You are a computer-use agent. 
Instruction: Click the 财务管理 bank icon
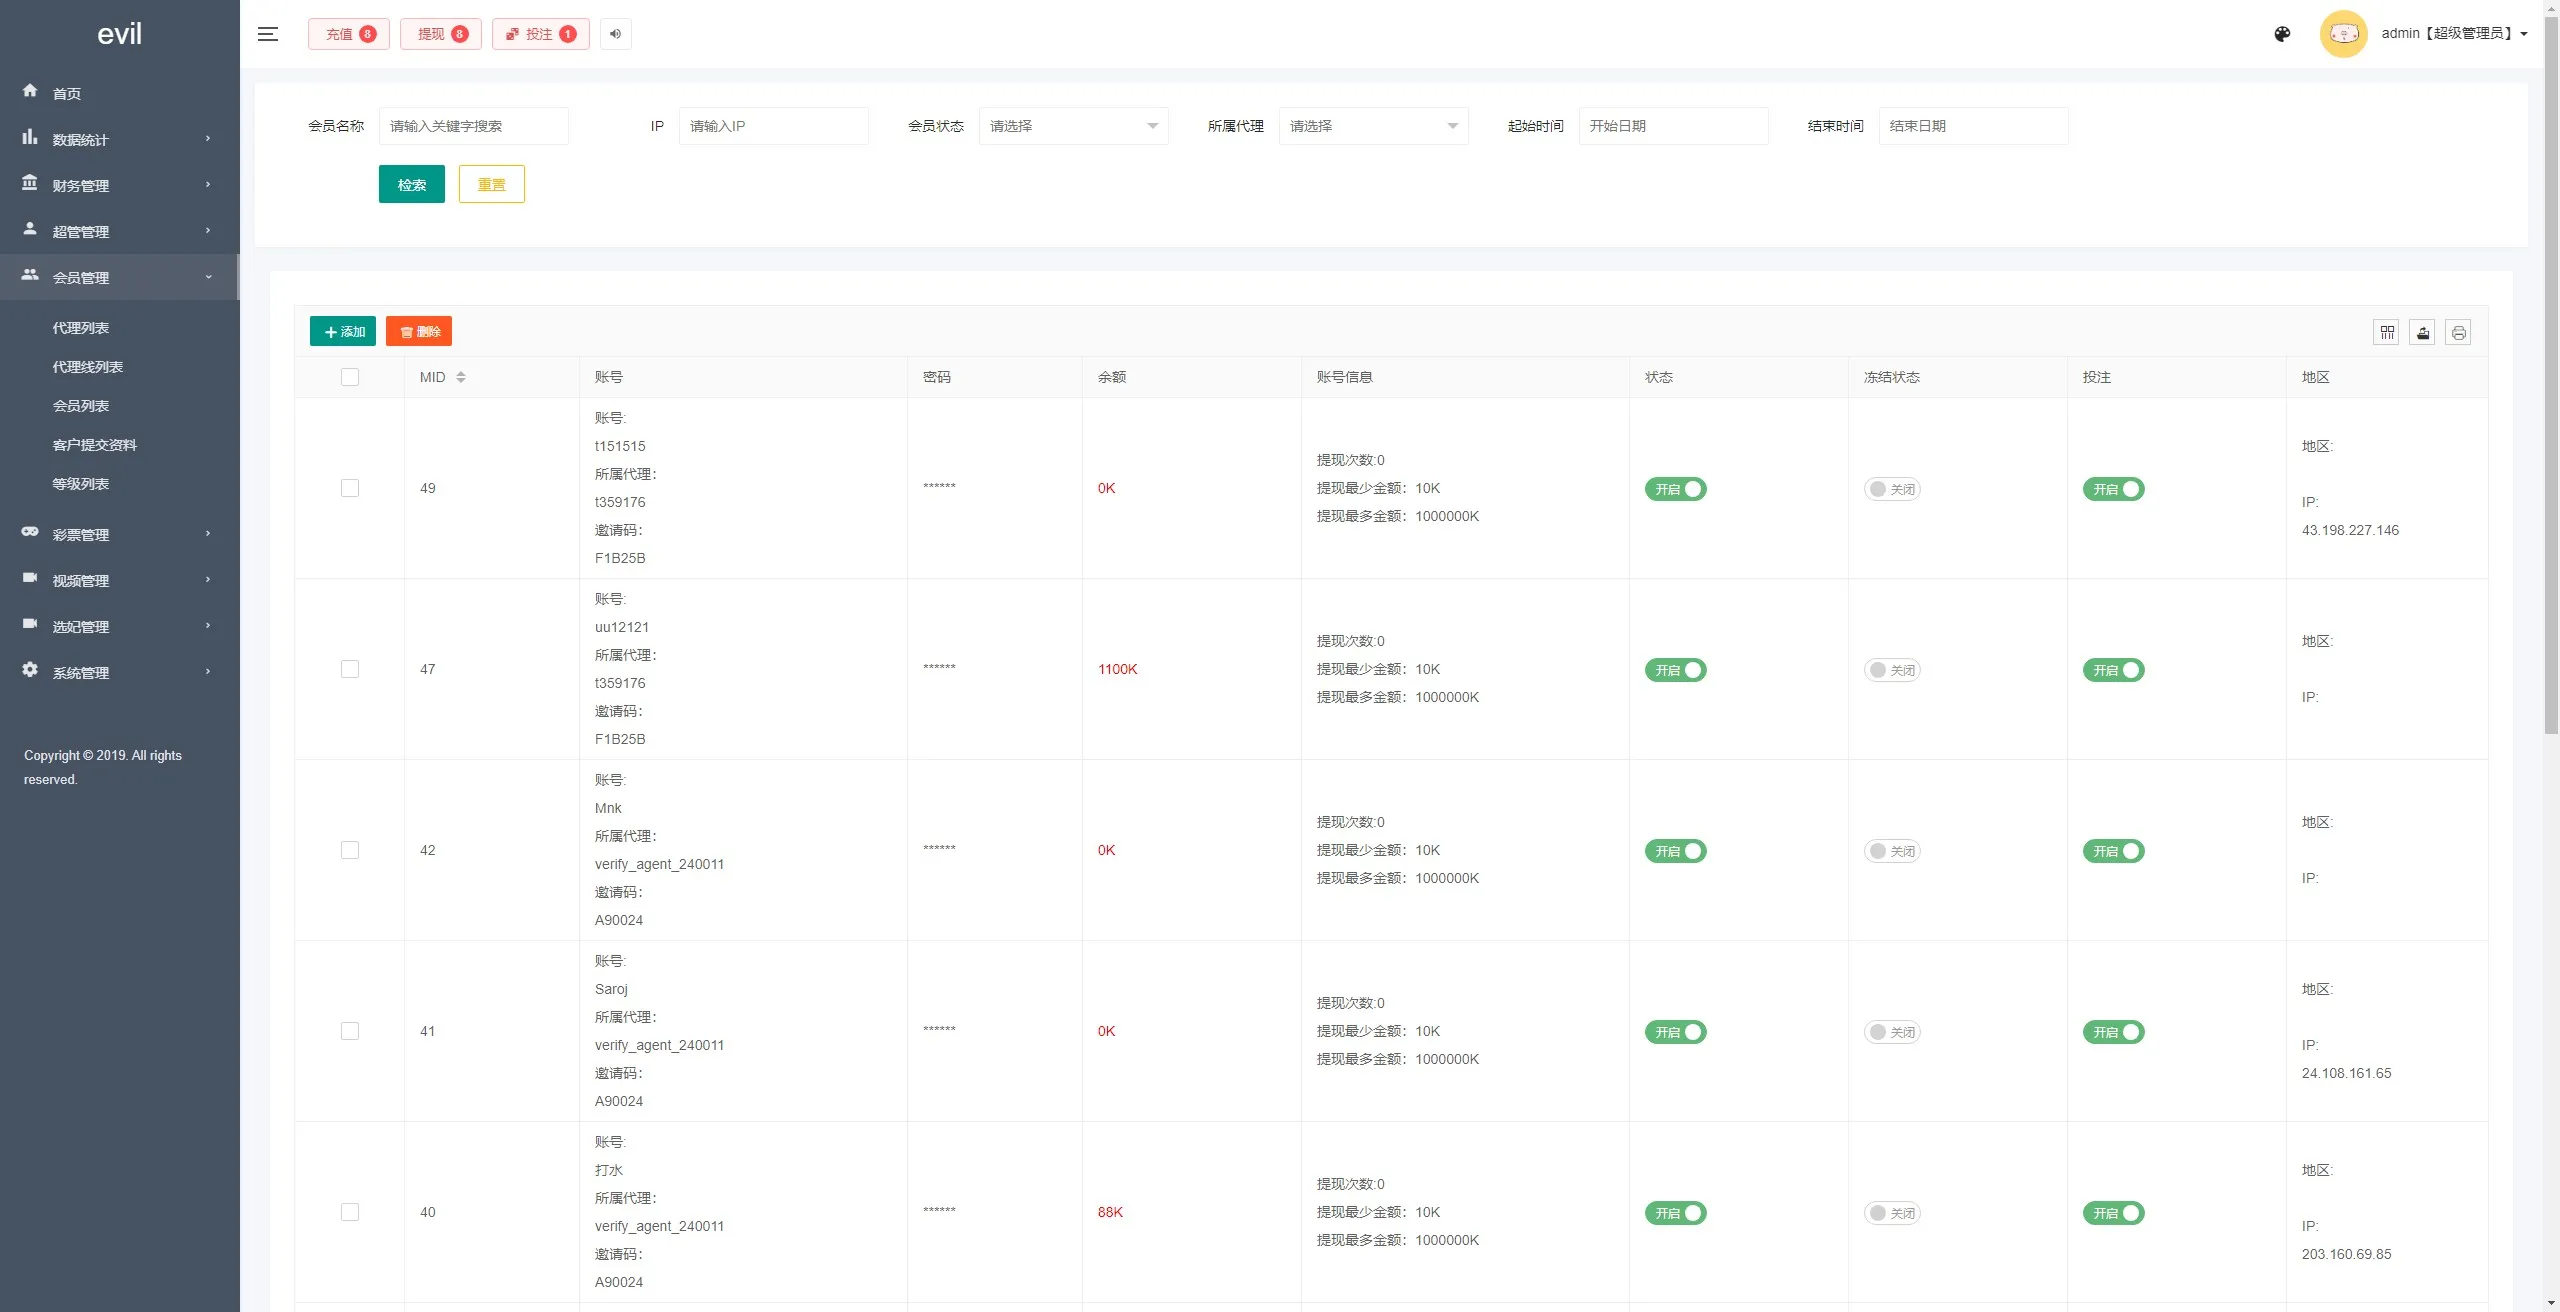pyautogui.click(x=30, y=183)
